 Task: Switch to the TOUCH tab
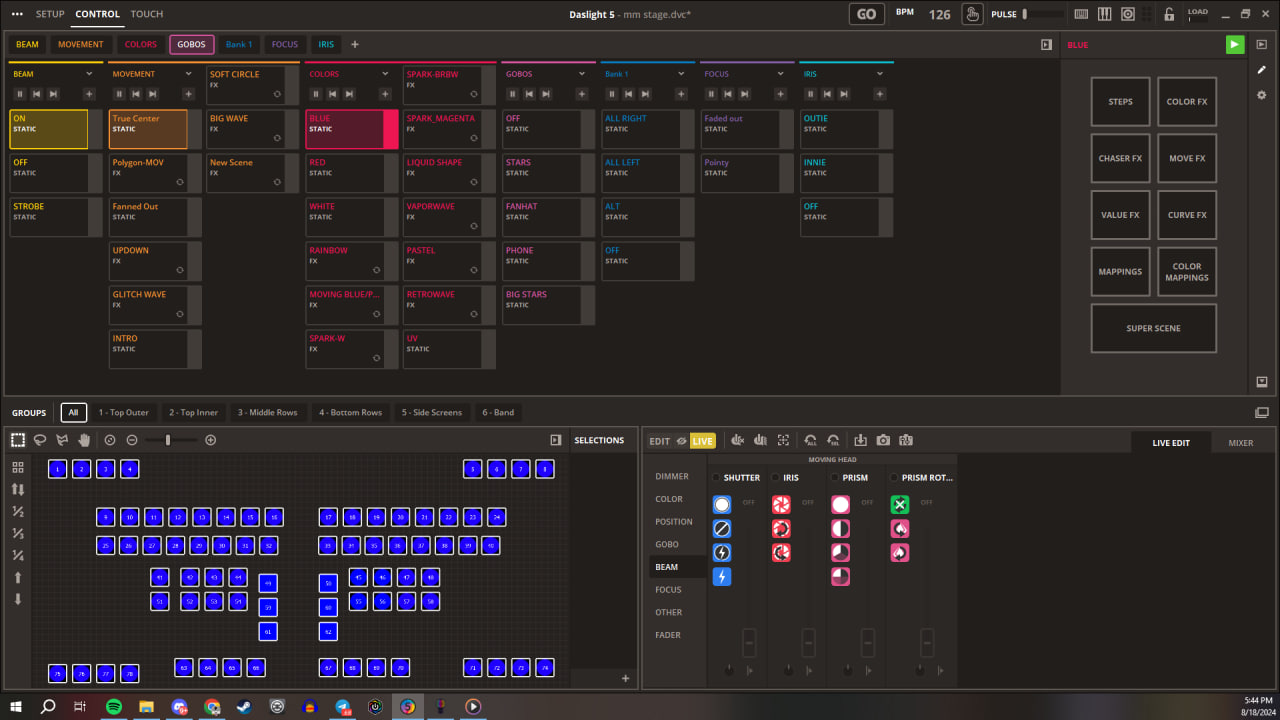(147, 14)
